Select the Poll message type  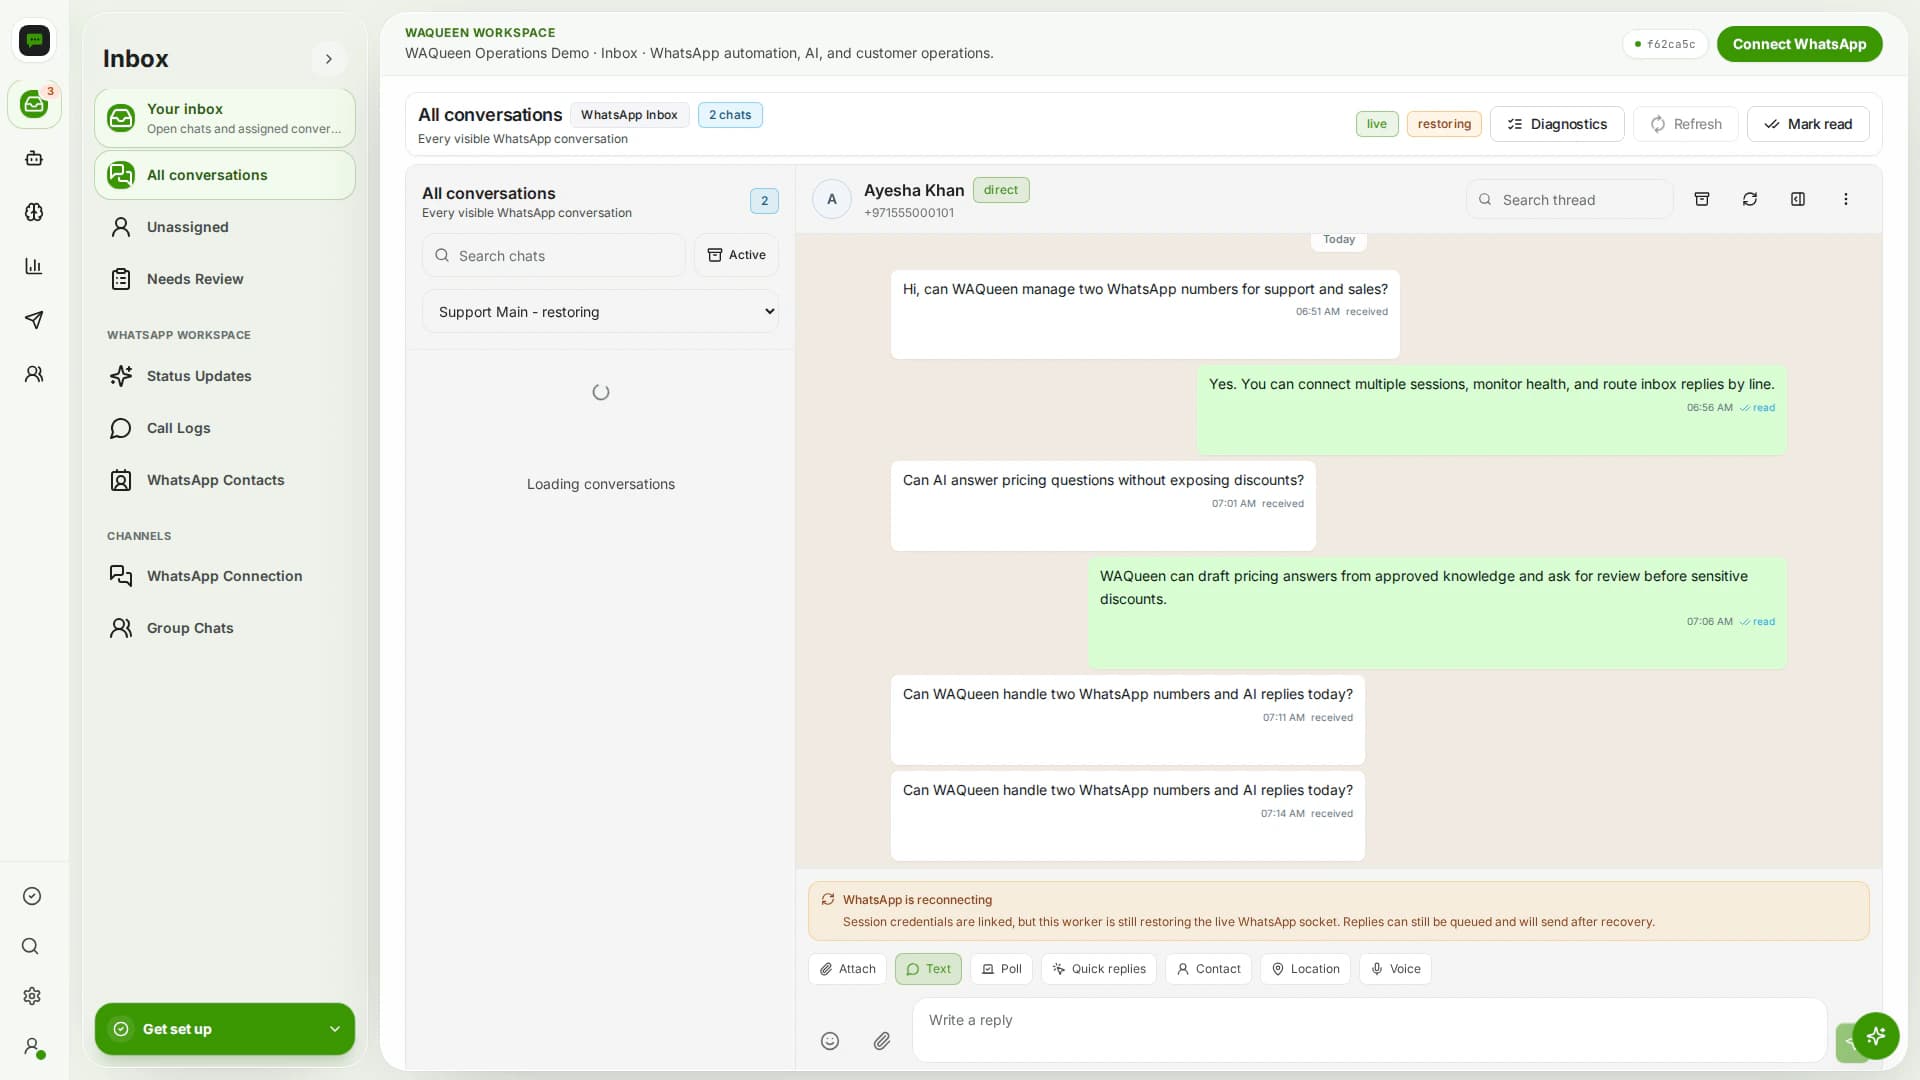click(x=1001, y=969)
